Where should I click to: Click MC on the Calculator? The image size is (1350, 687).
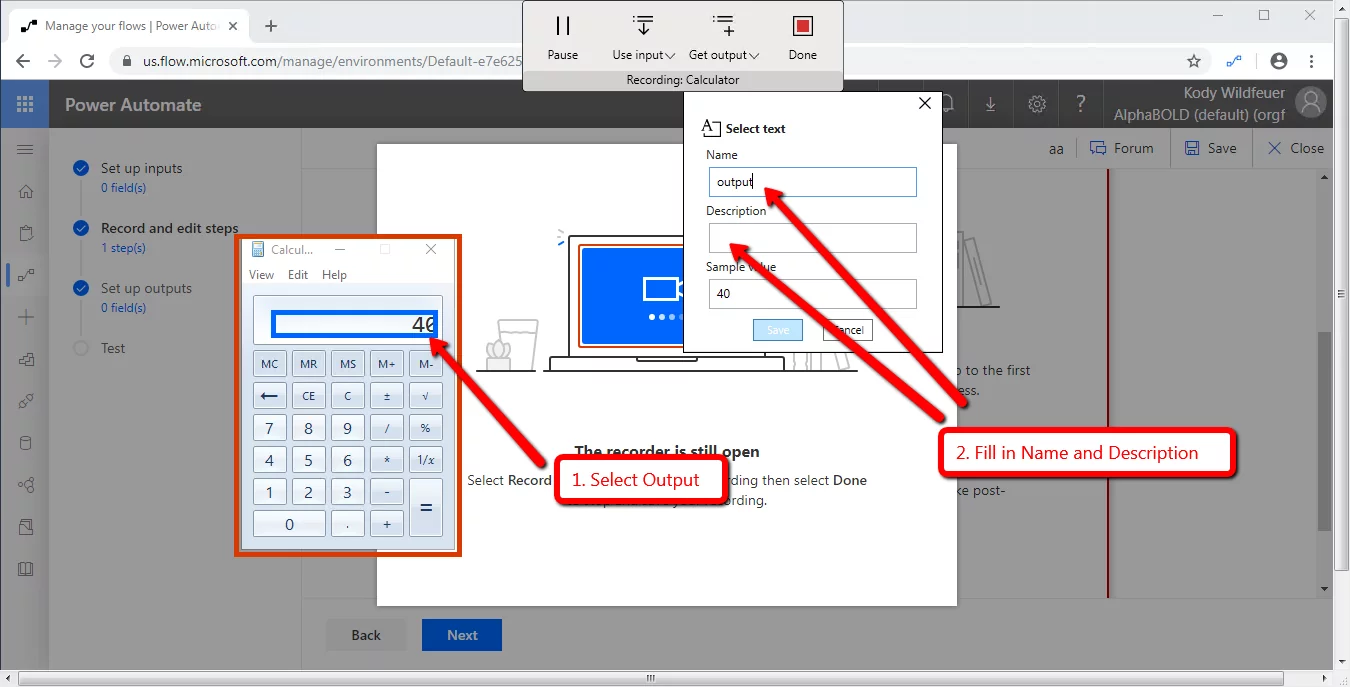270,364
